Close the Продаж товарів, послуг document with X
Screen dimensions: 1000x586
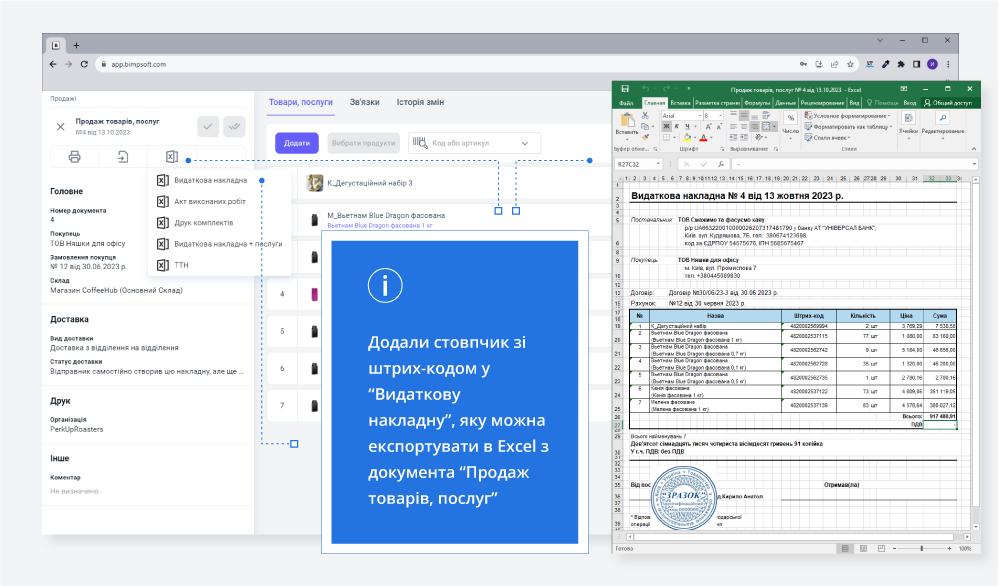60,127
